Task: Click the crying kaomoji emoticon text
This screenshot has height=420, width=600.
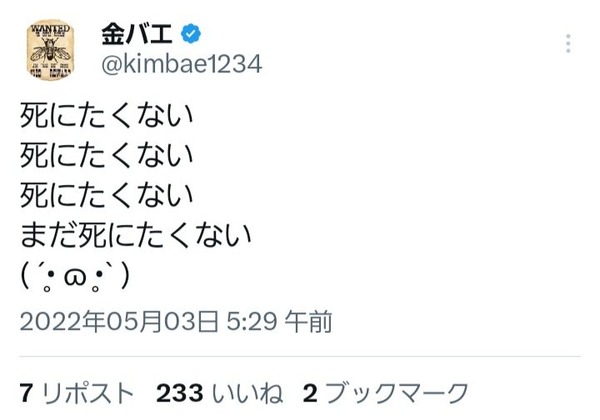Action: click(75, 278)
